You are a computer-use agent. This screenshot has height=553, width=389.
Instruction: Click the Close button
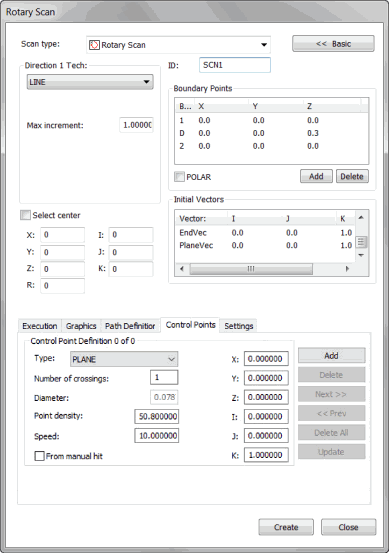pos(348,527)
